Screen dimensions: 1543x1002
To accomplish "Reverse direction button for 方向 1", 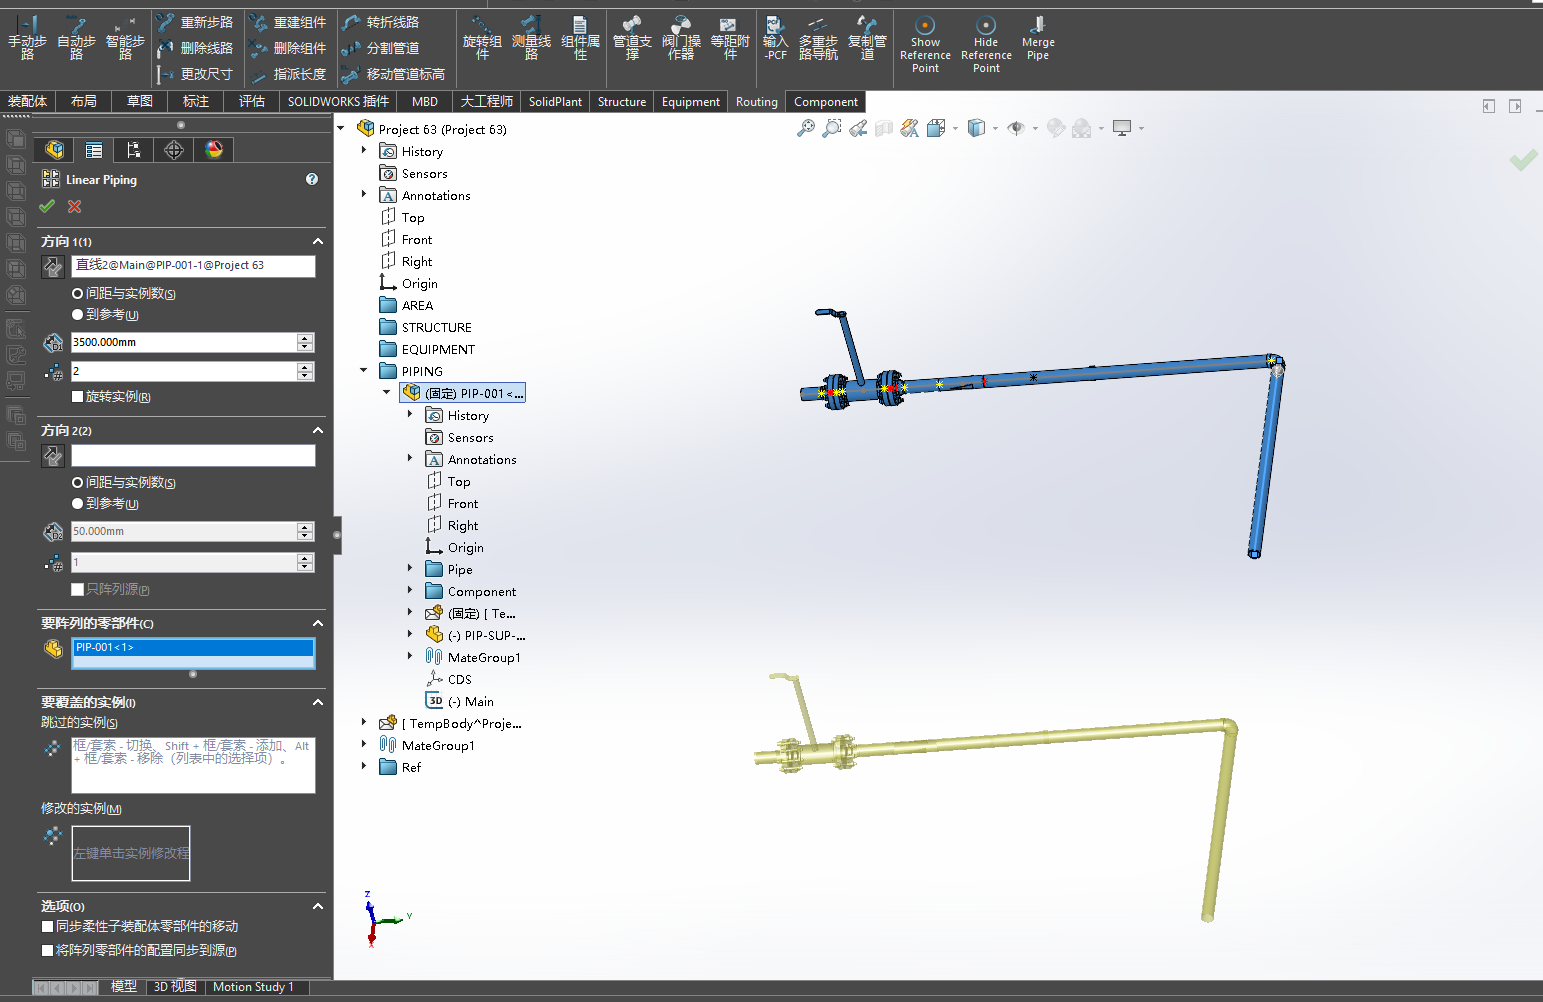I will coord(53,266).
